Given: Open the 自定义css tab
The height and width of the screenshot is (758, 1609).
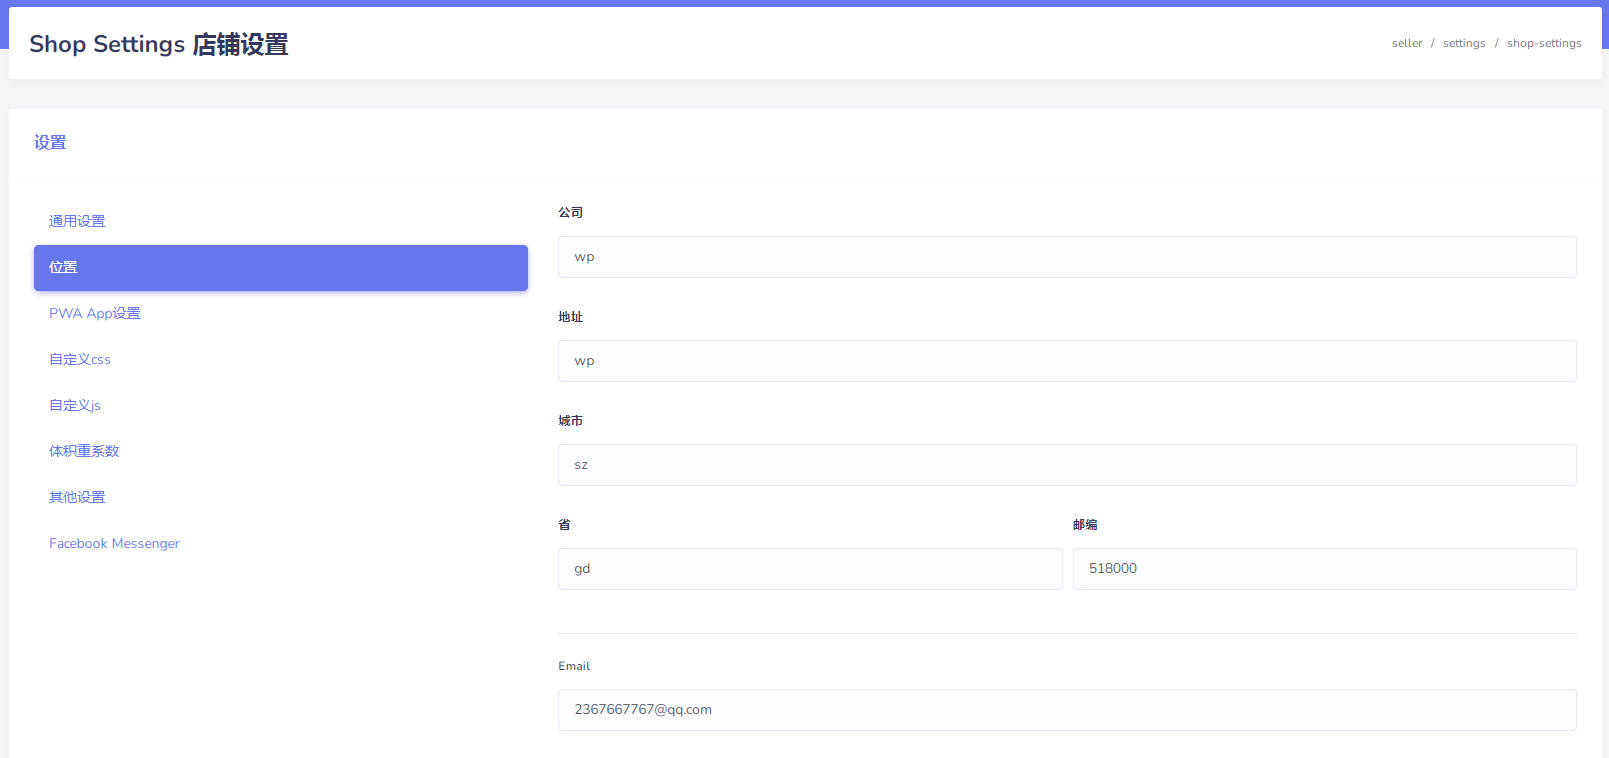Looking at the screenshot, I should 80,359.
